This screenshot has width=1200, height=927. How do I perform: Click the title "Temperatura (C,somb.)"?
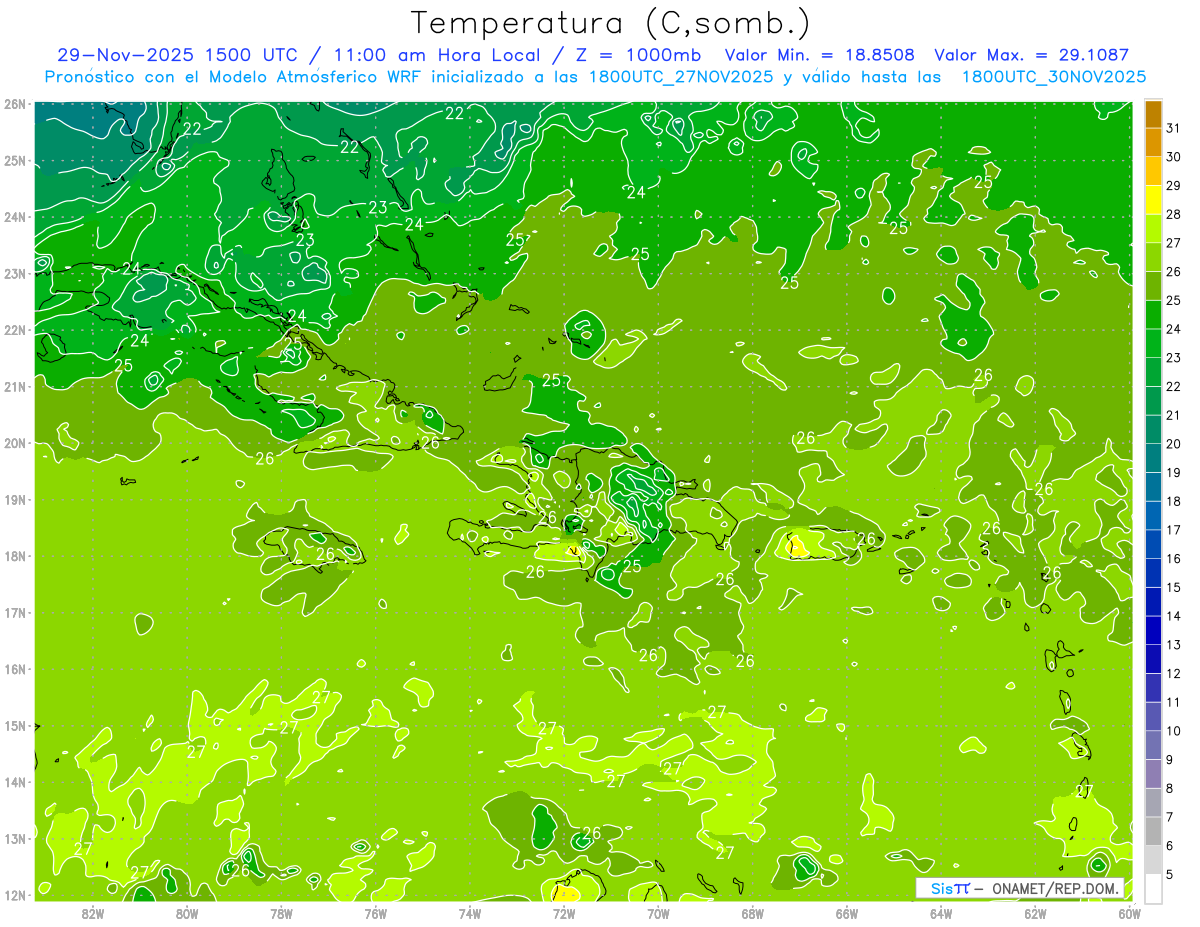pos(610,24)
